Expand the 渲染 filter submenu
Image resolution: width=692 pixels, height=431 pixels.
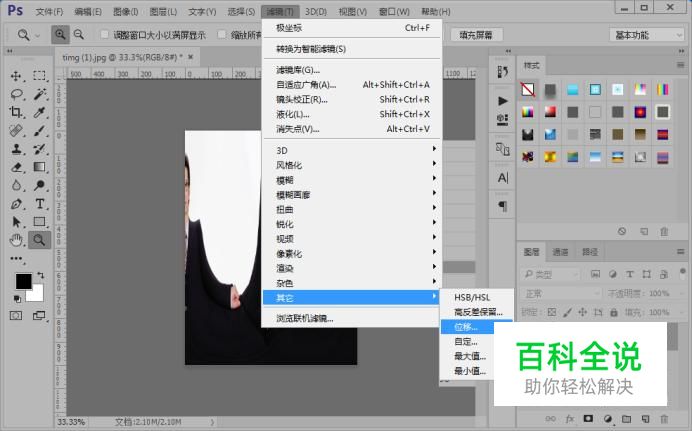click(352, 268)
